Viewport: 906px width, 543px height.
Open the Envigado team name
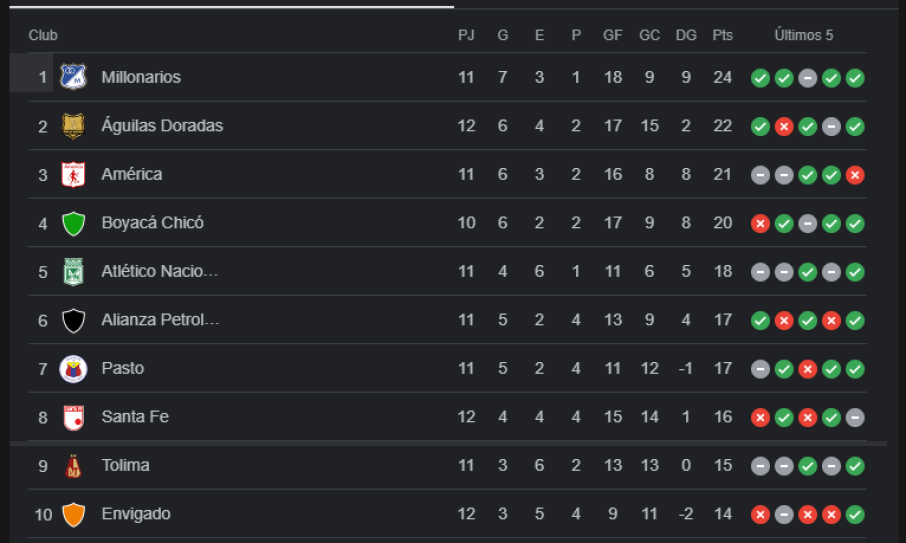pos(136,514)
